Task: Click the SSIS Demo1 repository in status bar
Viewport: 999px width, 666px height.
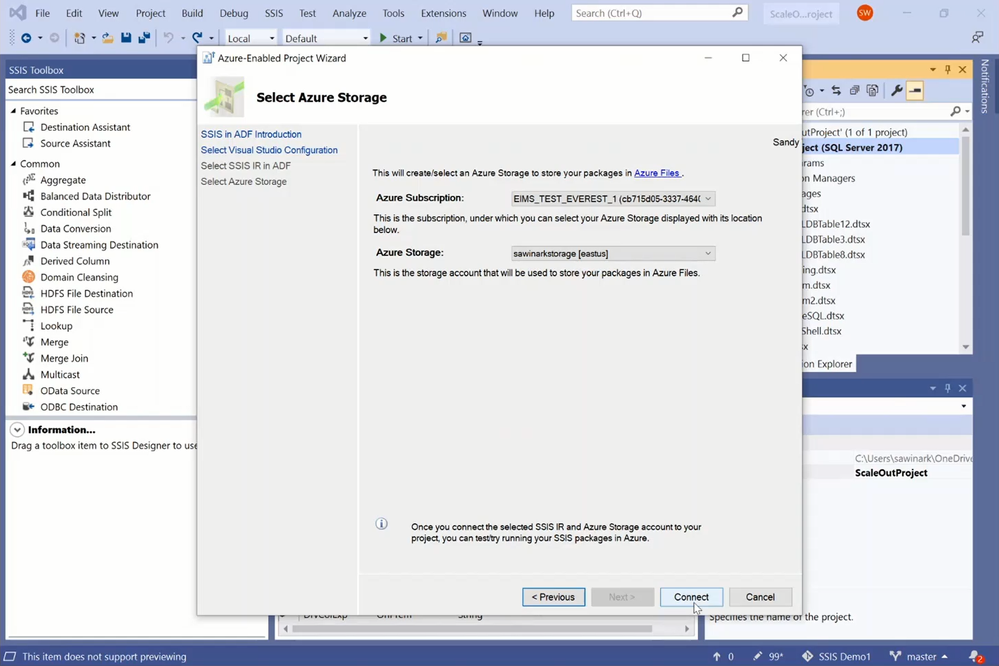Action: coord(836,656)
